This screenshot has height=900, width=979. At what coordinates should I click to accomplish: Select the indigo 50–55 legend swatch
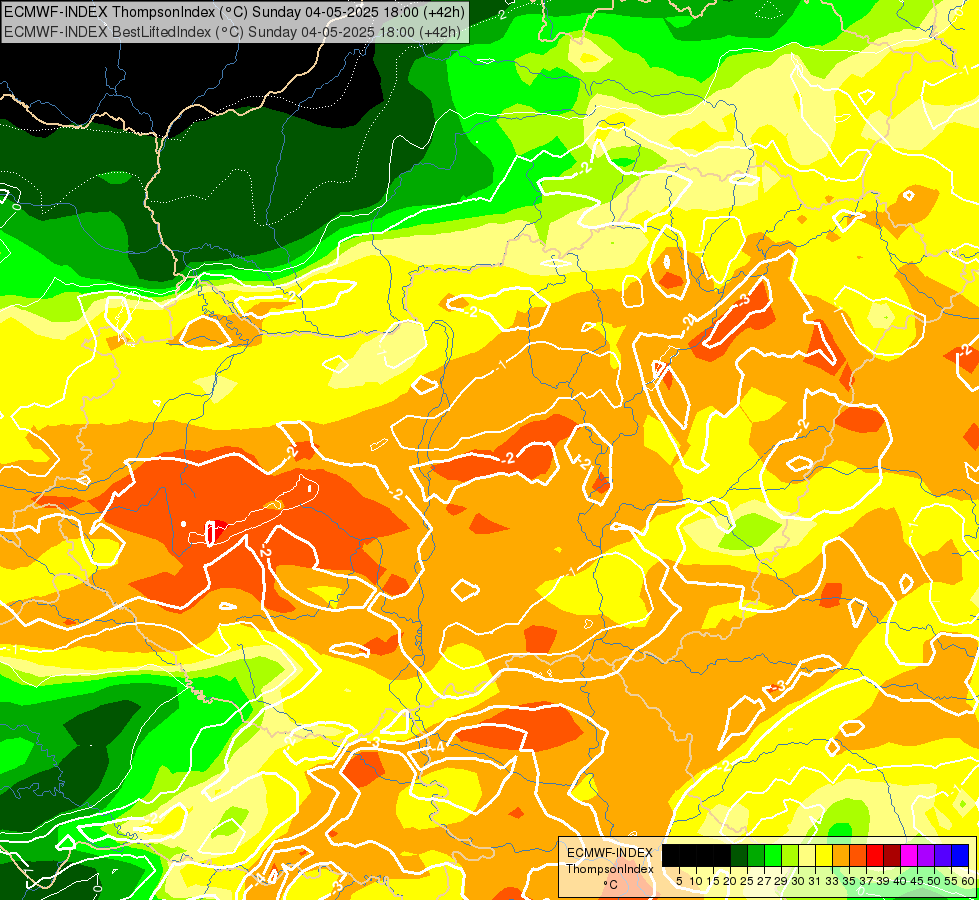(943, 855)
